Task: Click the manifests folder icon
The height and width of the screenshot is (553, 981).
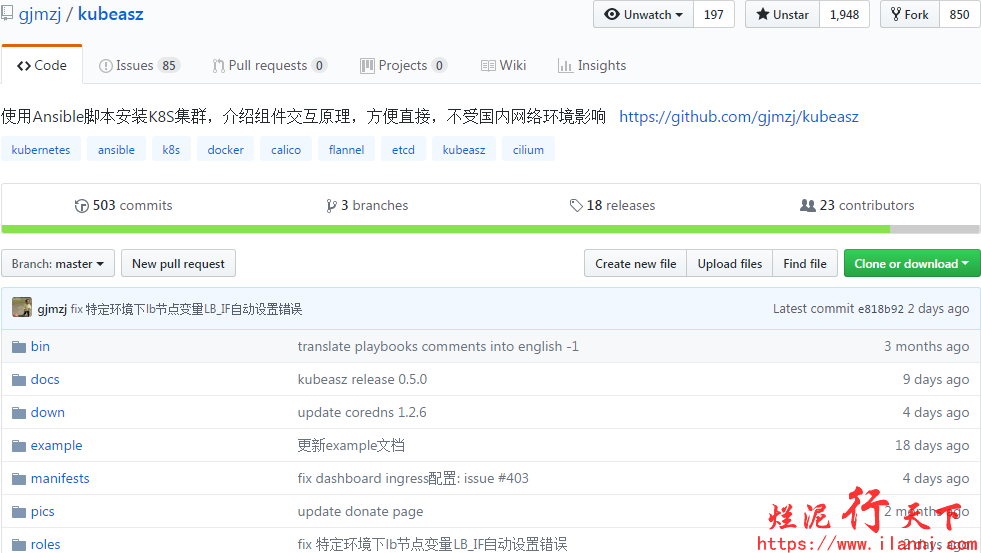Action: click(x=18, y=479)
